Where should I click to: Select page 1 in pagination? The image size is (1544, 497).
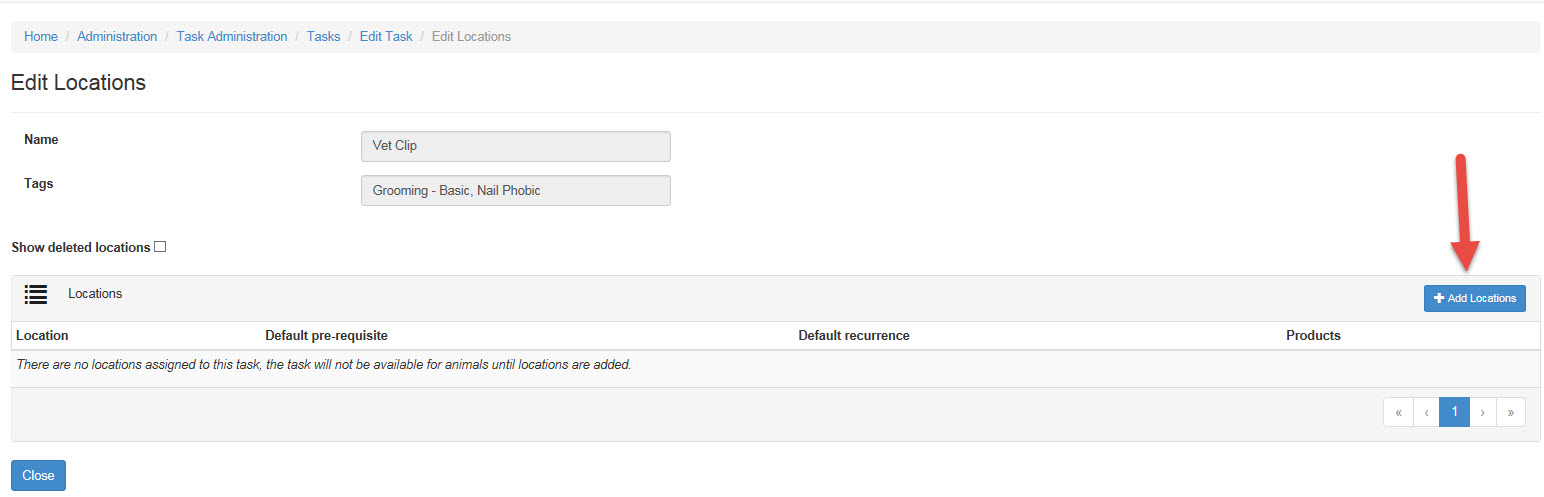[1454, 412]
